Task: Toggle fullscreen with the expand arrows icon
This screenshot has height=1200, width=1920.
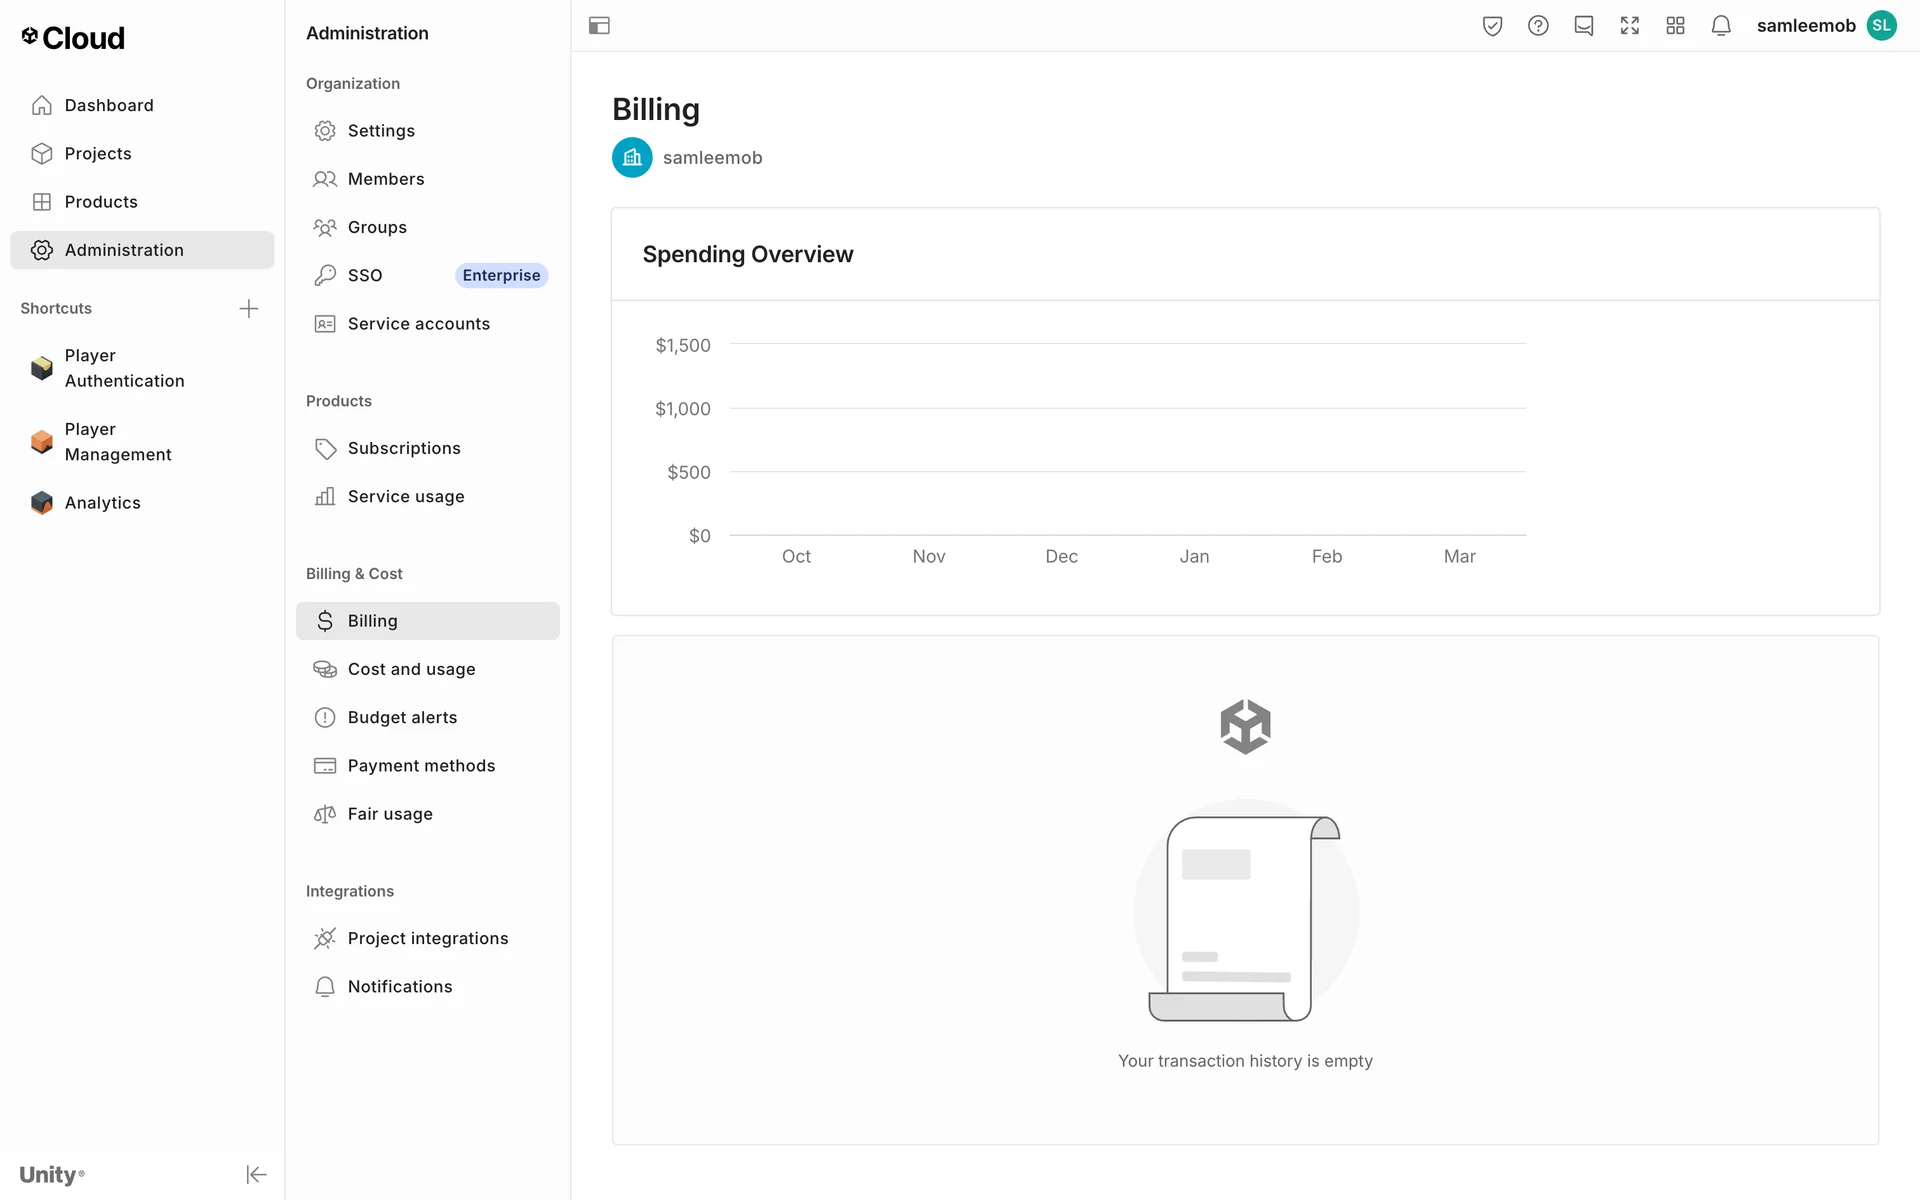Action: tap(1629, 26)
